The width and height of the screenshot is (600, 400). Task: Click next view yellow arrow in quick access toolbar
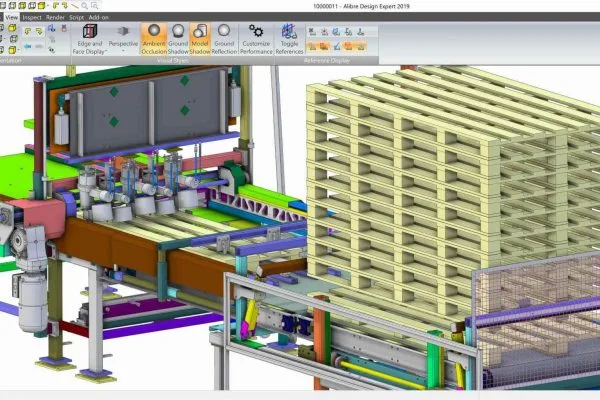(65, 6)
